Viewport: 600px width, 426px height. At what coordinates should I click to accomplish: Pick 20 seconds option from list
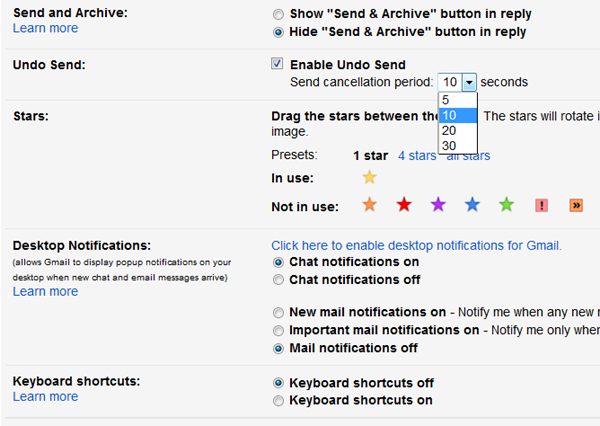[458, 131]
